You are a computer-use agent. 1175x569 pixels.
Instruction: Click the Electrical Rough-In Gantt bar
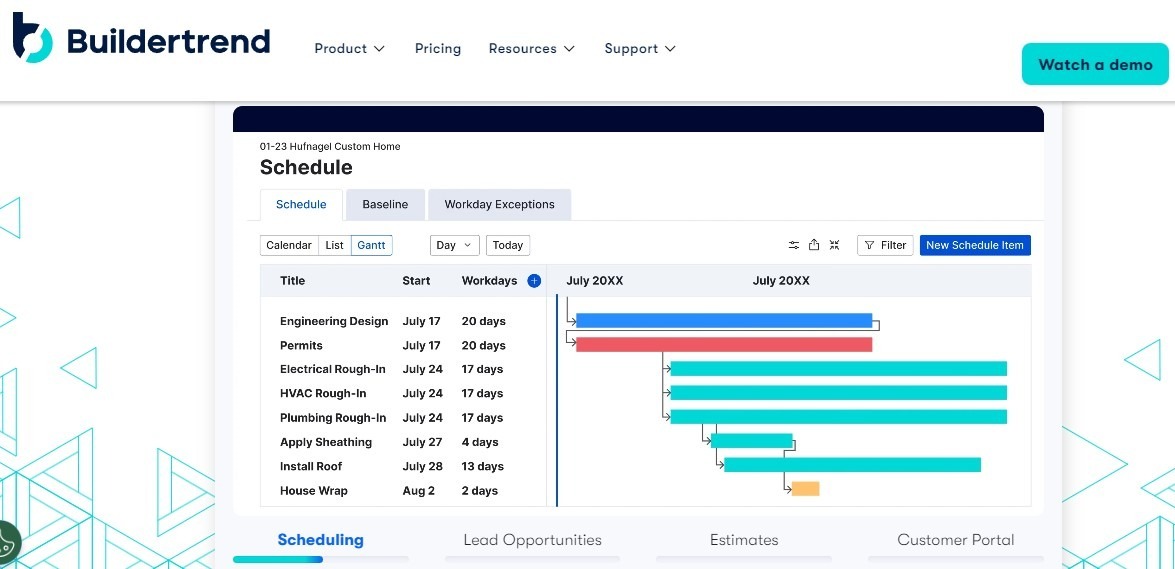point(839,368)
